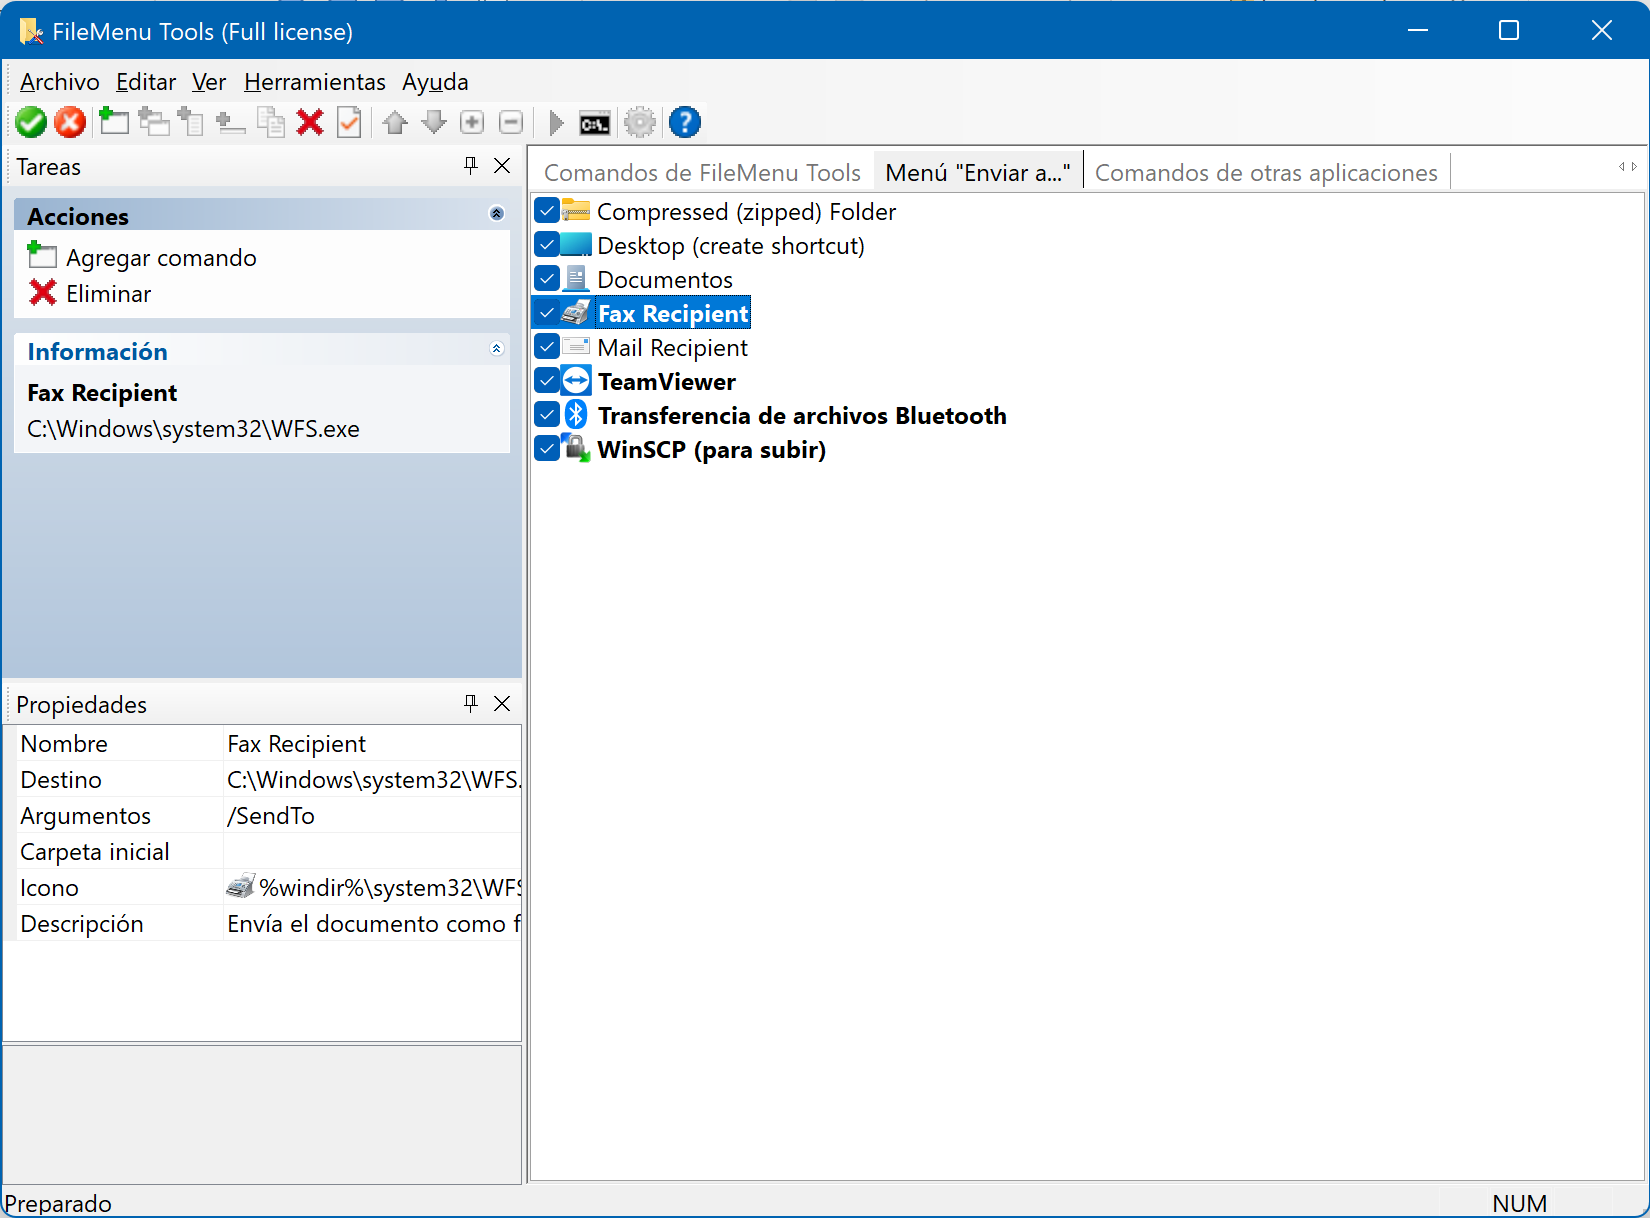Image resolution: width=1650 pixels, height=1218 pixels.
Task: Uncheck WinSCP (para subir) checkbox
Action: [x=547, y=449]
